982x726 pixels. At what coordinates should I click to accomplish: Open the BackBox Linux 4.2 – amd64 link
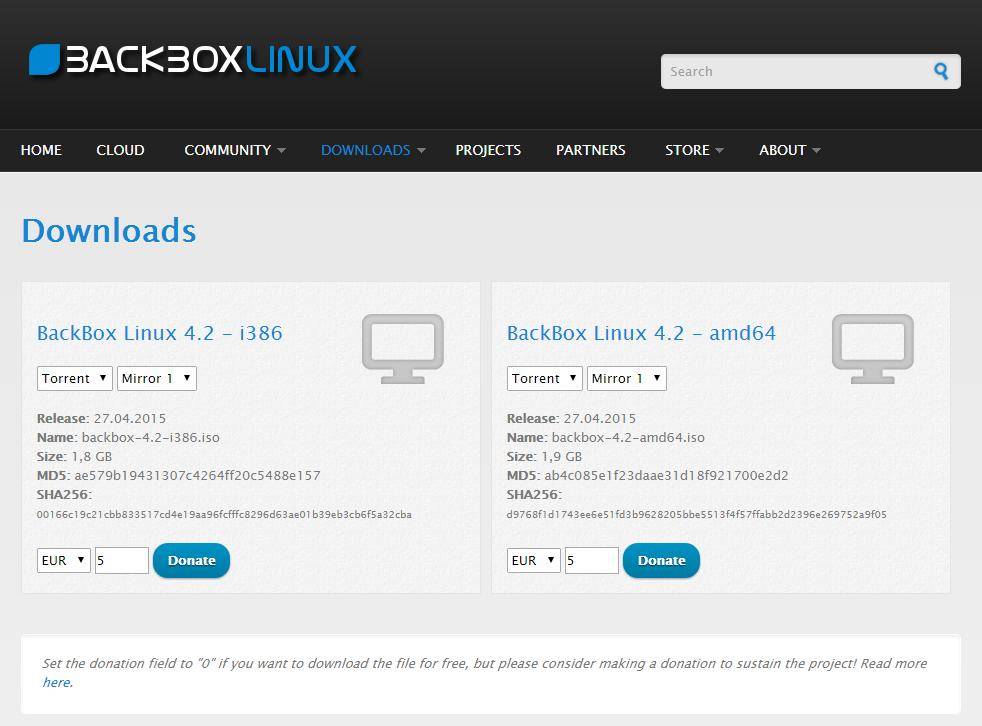pyautogui.click(x=641, y=333)
